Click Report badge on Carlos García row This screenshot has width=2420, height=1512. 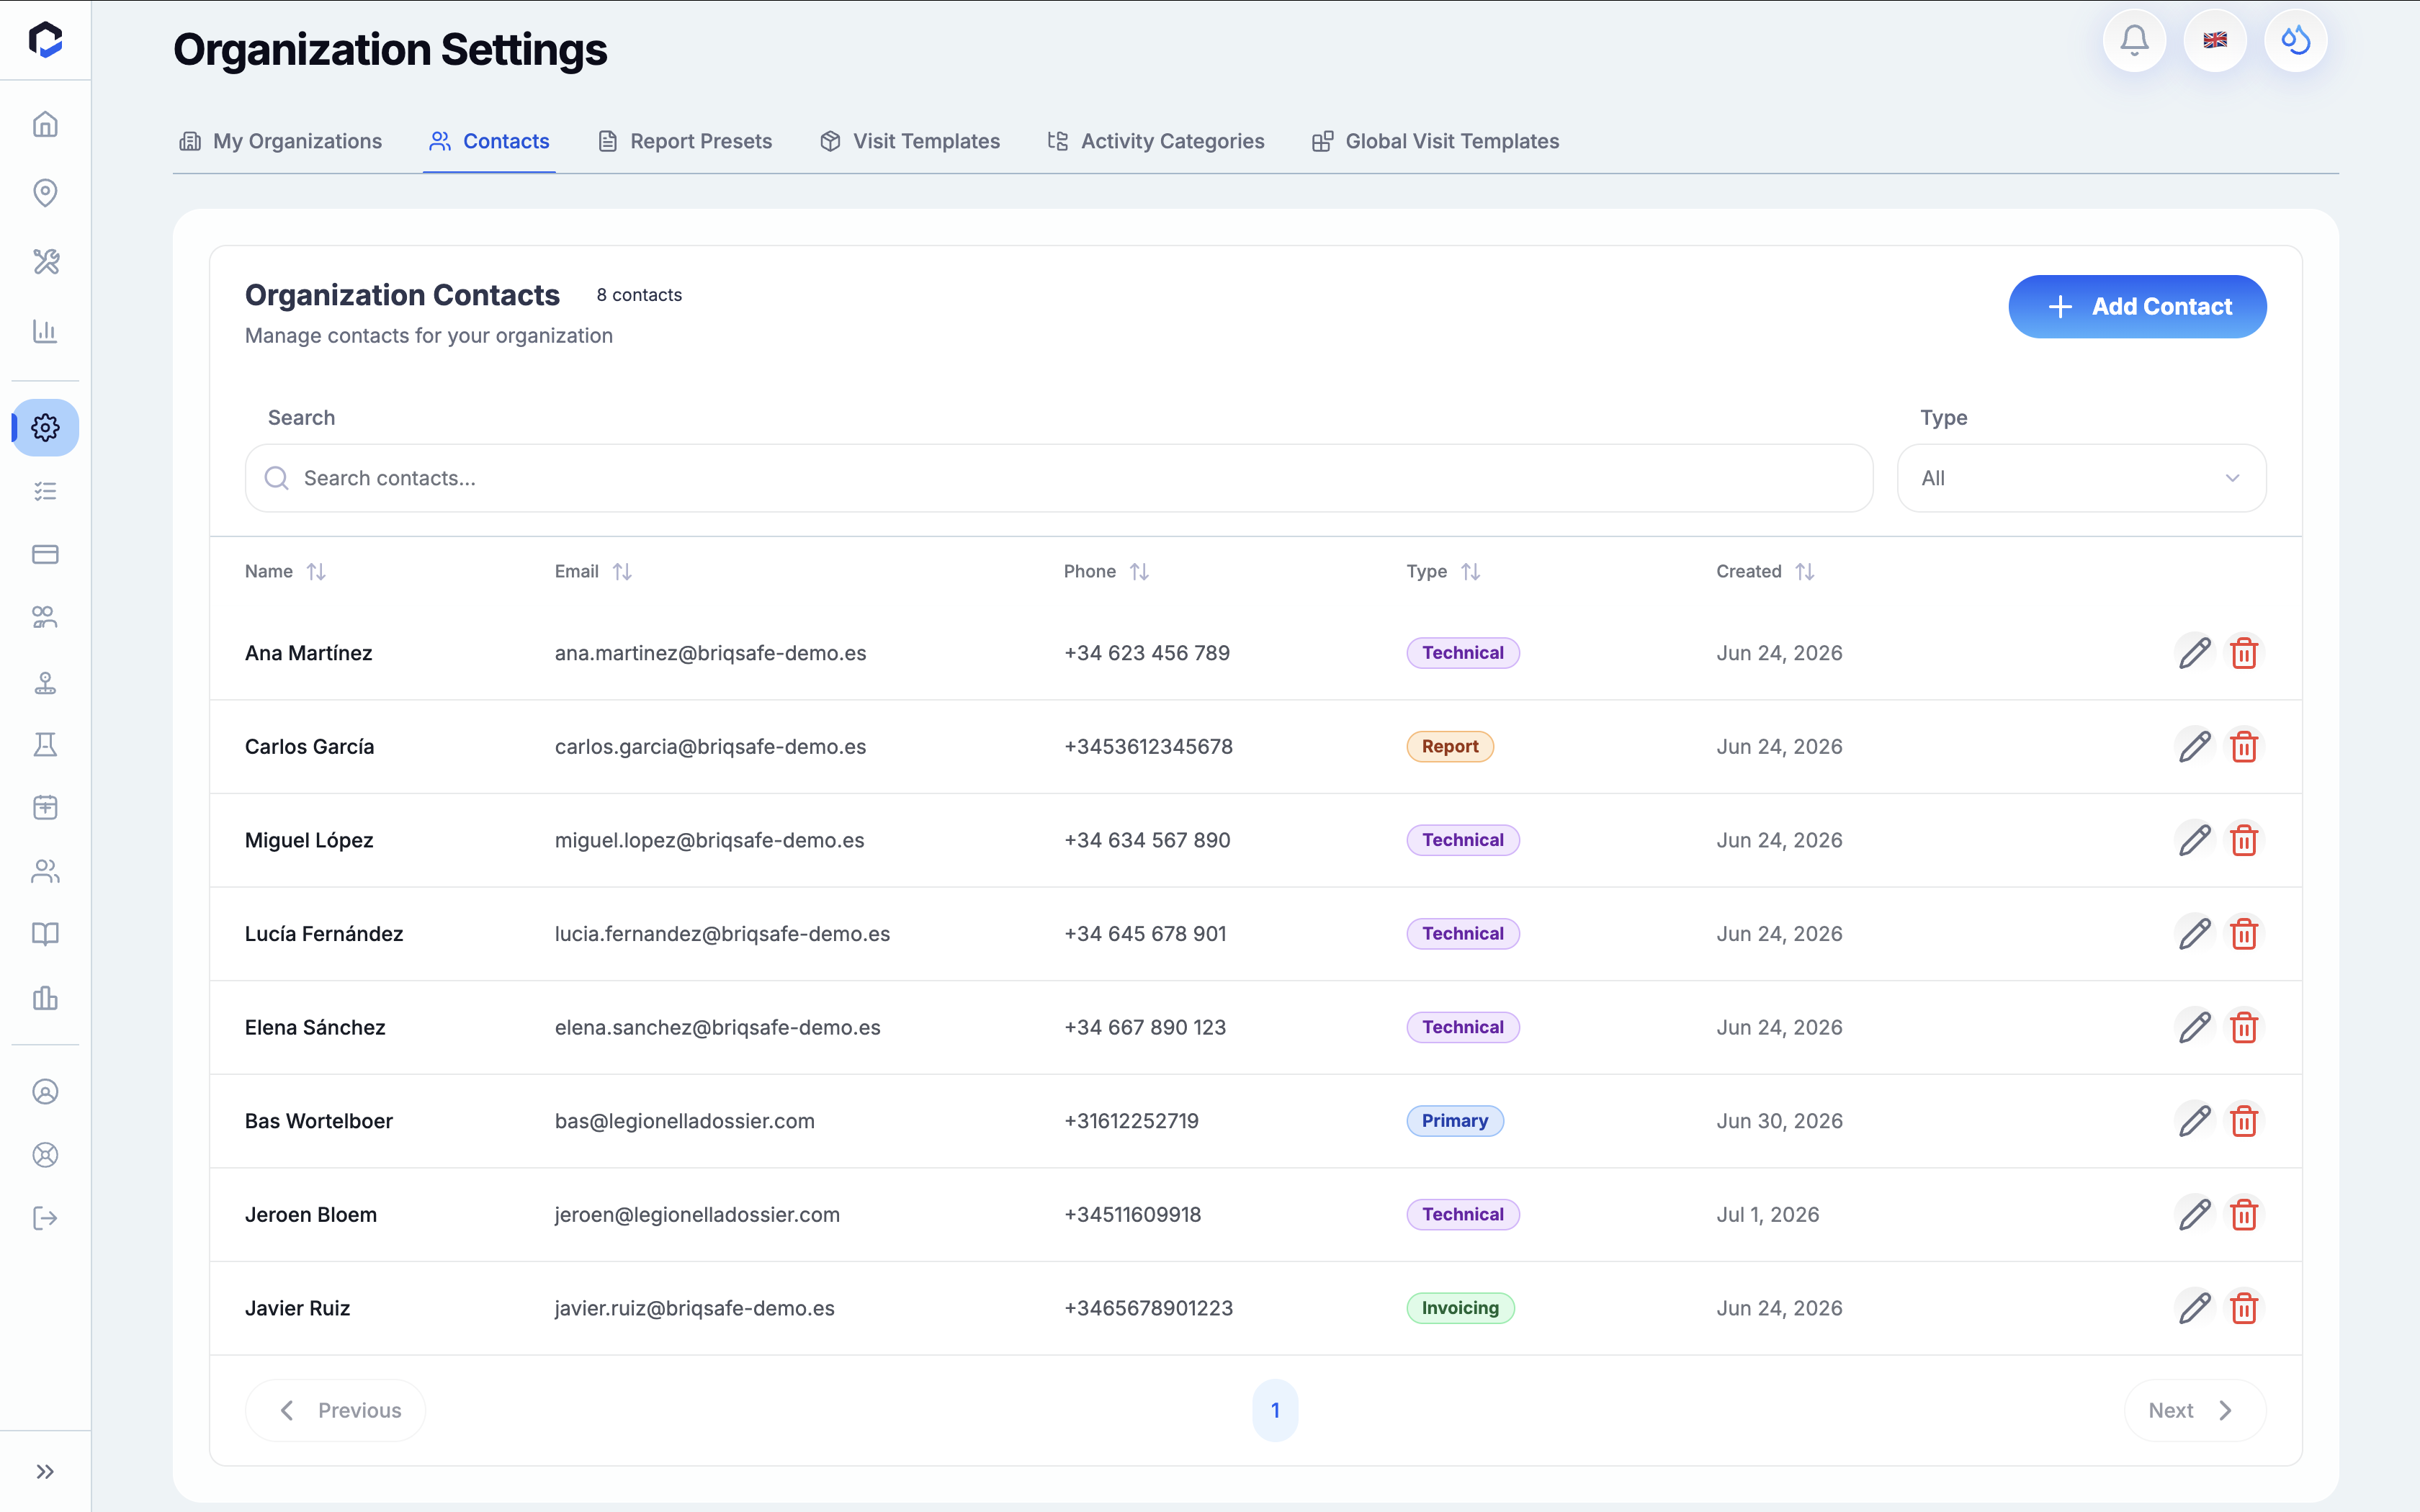pyautogui.click(x=1450, y=747)
